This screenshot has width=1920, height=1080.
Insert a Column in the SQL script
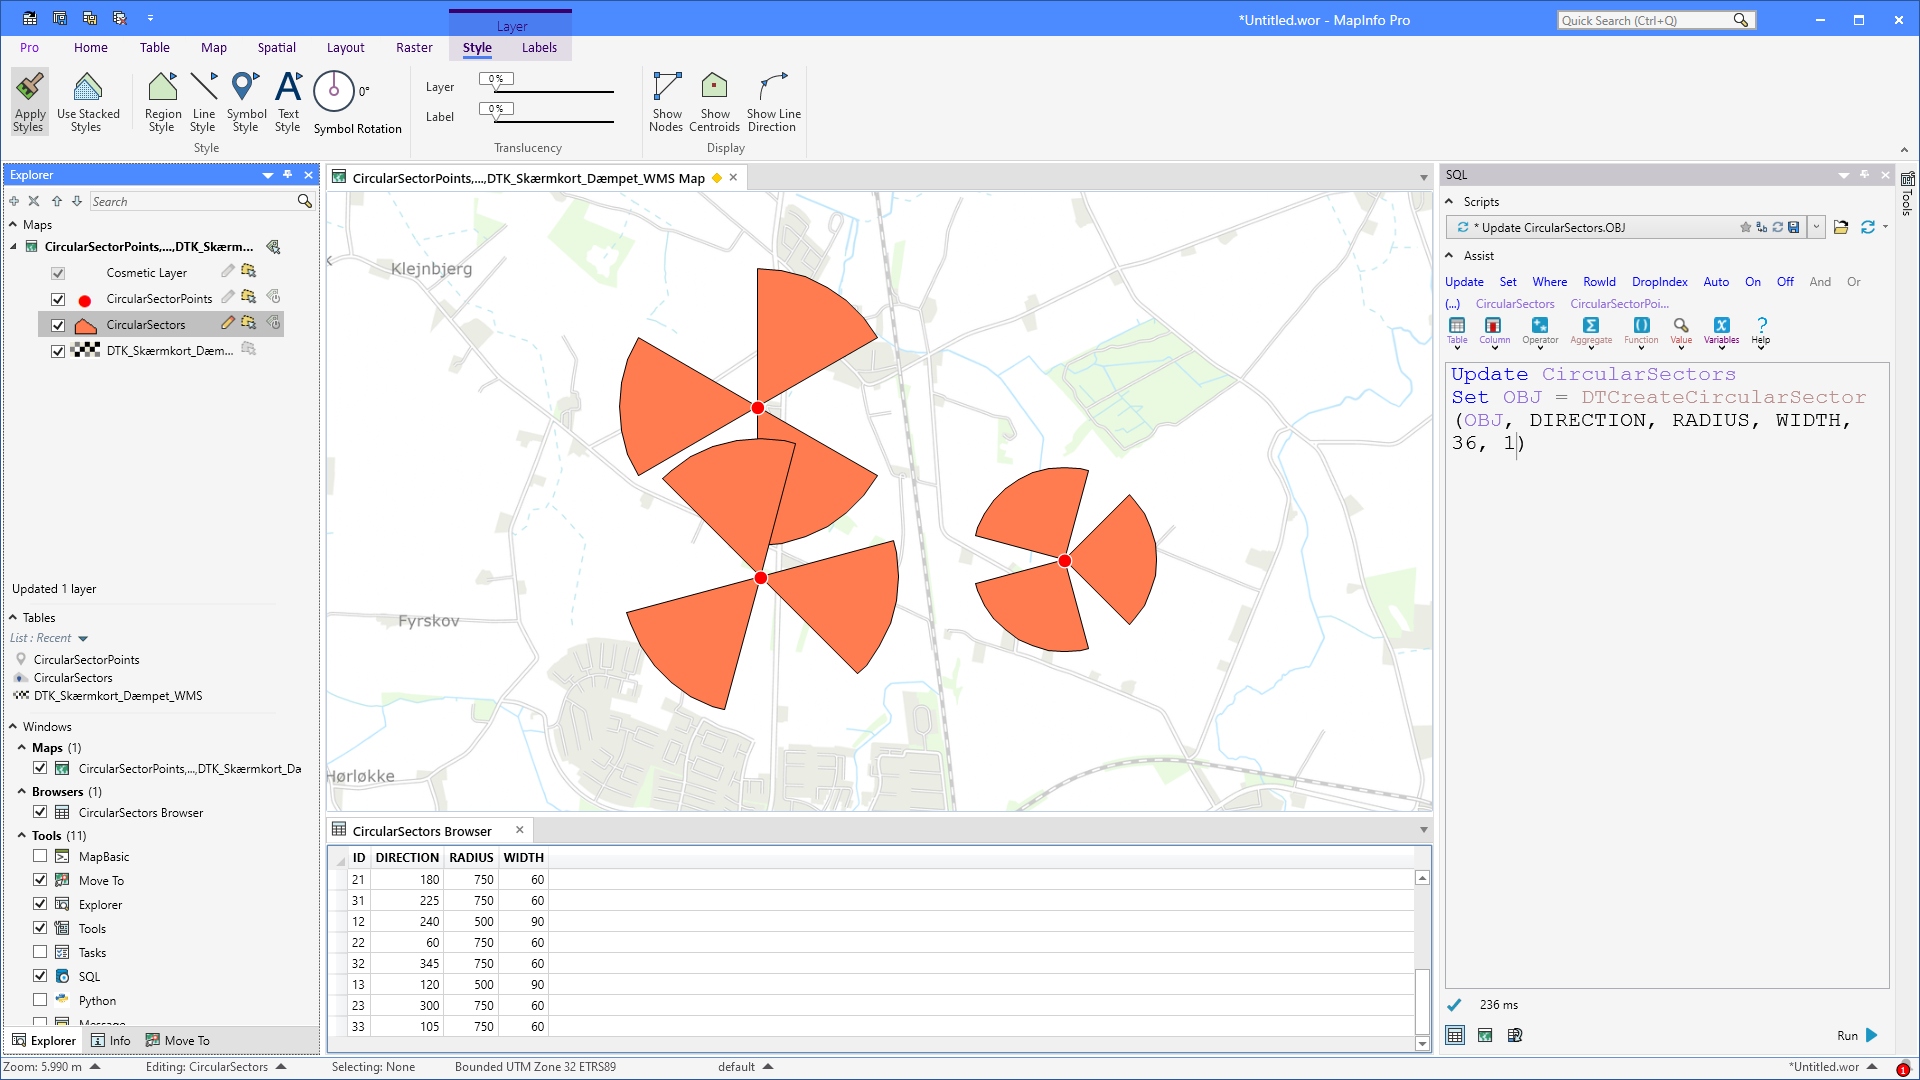point(1494,331)
